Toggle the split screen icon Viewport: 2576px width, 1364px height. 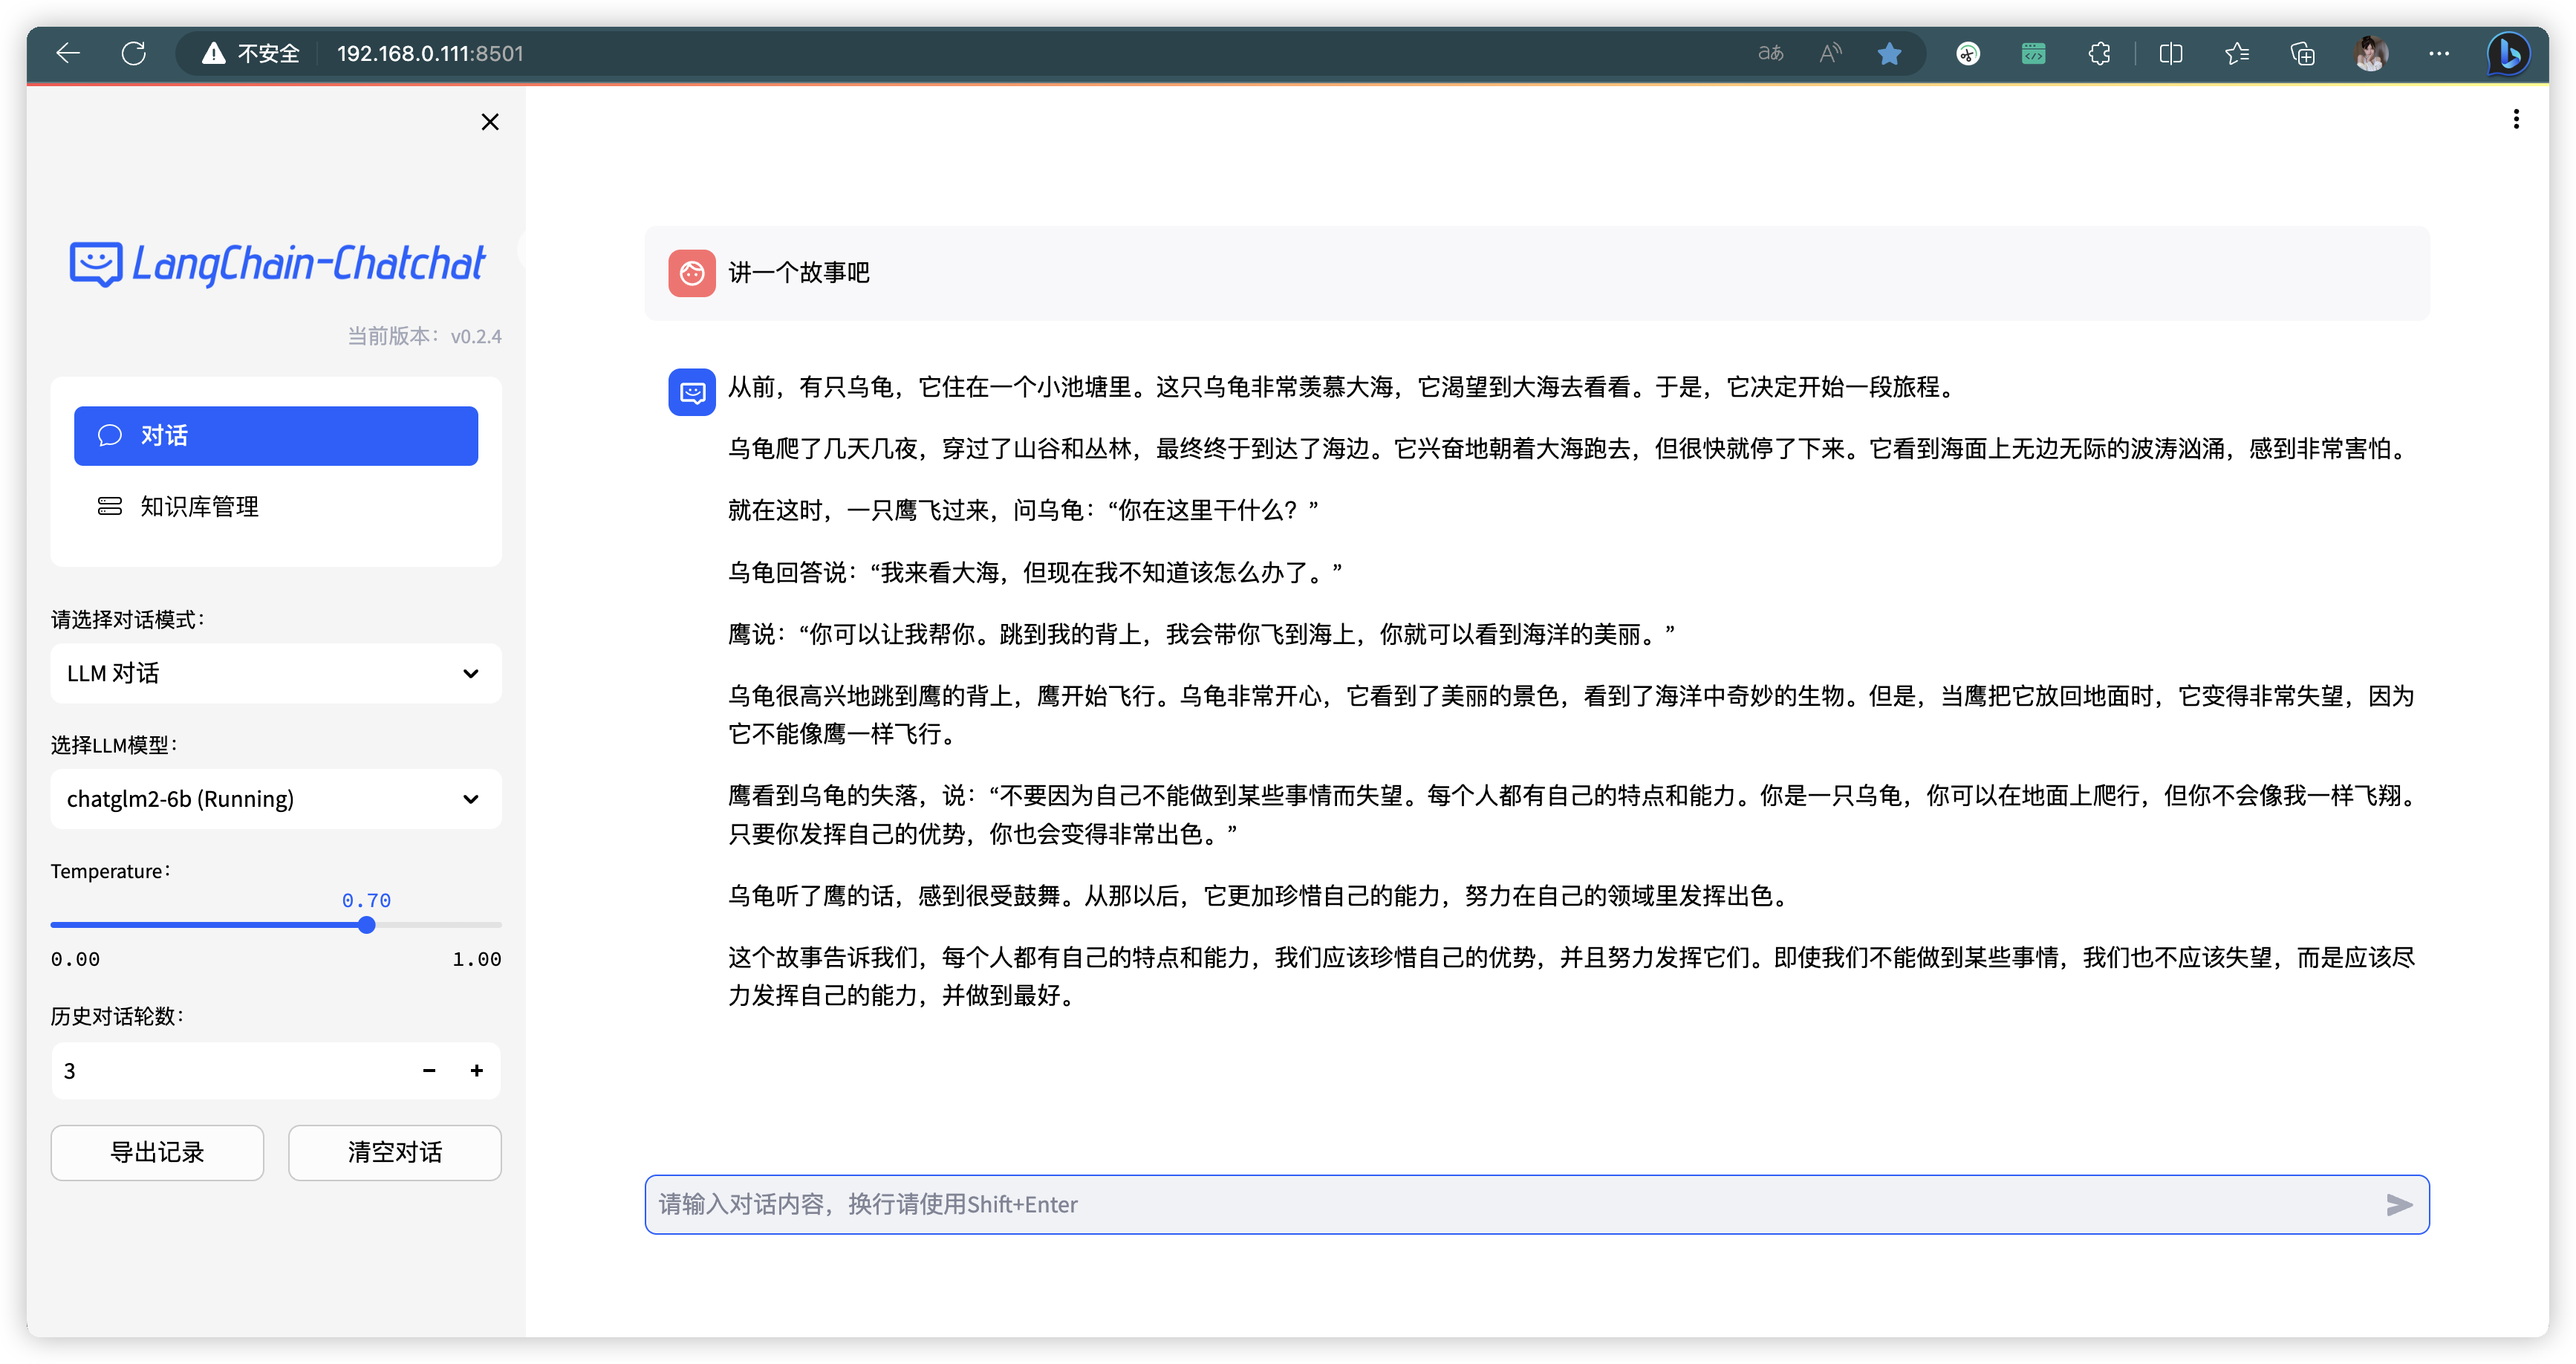tap(2170, 54)
